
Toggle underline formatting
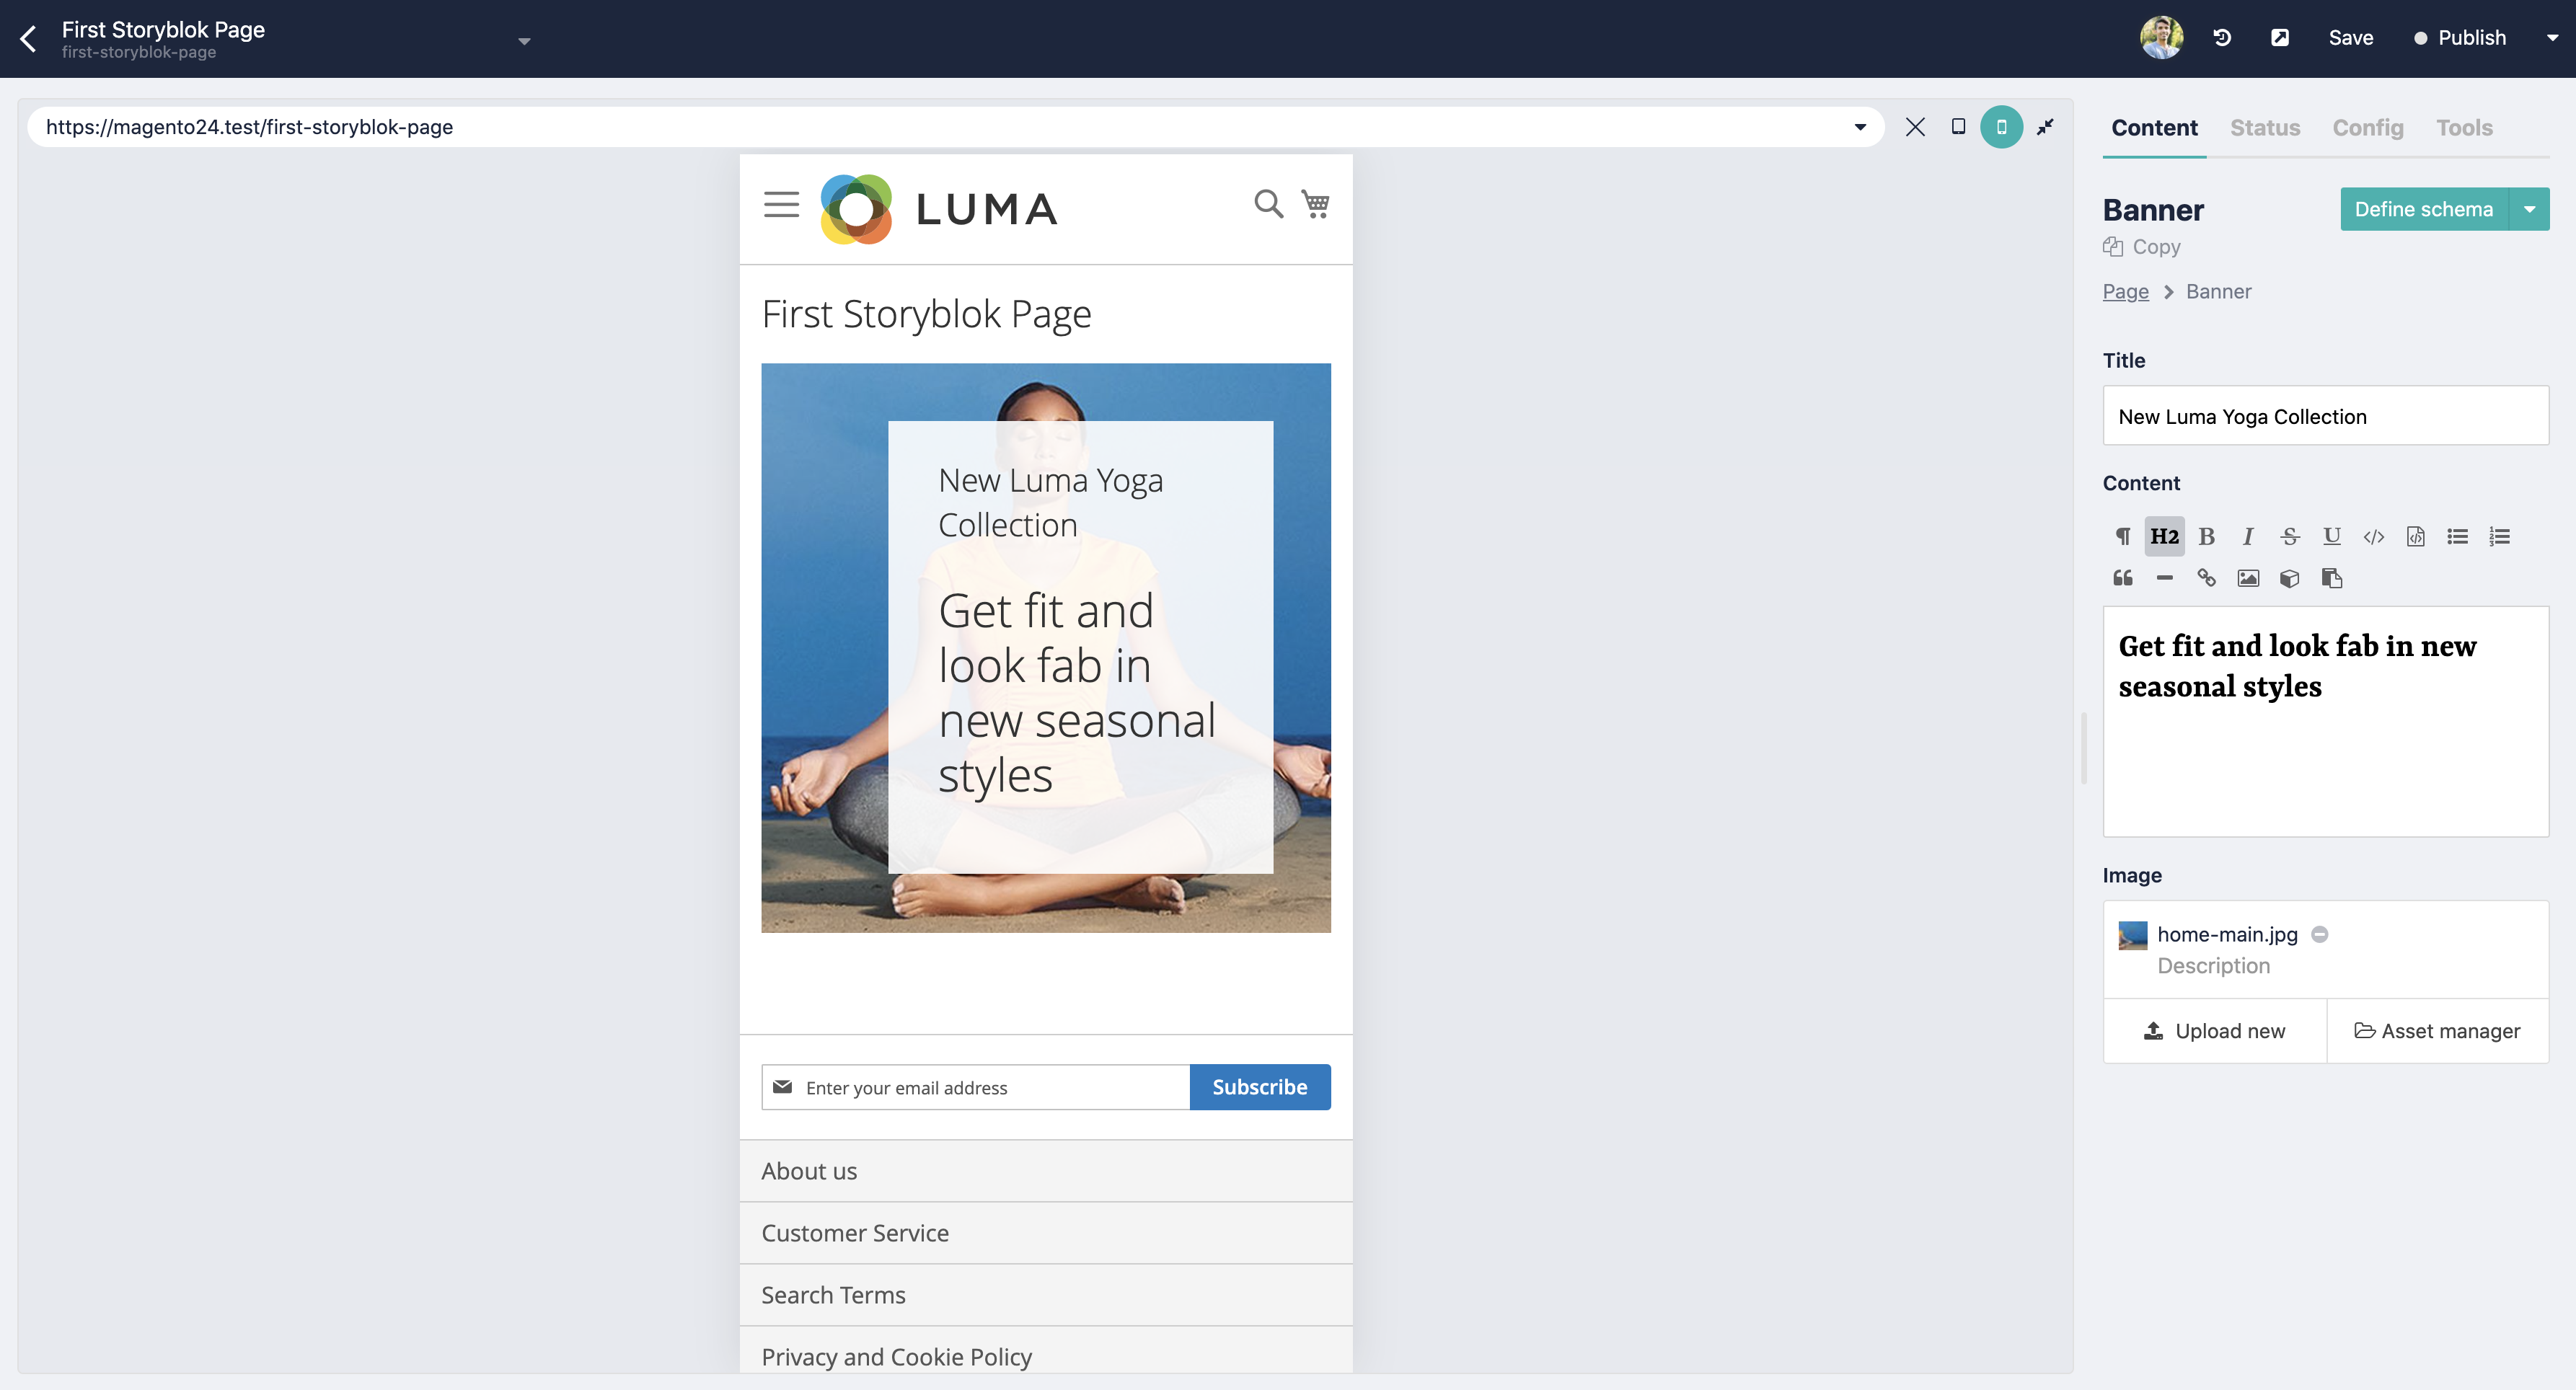pyautogui.click(x=2332, y=537)
